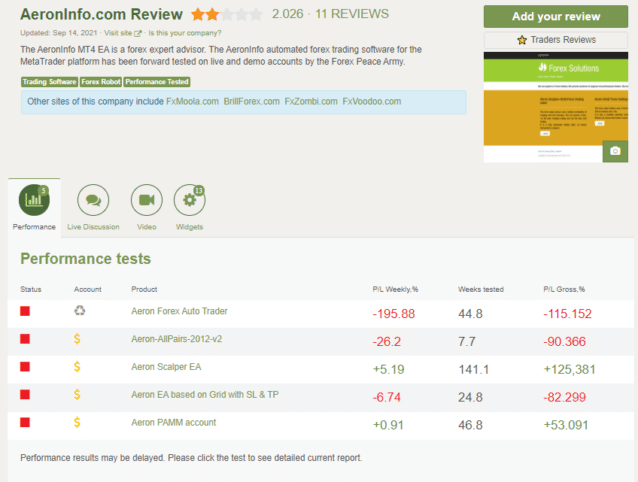Click the 11 REVIEWS count text

(x=352, y=14)
